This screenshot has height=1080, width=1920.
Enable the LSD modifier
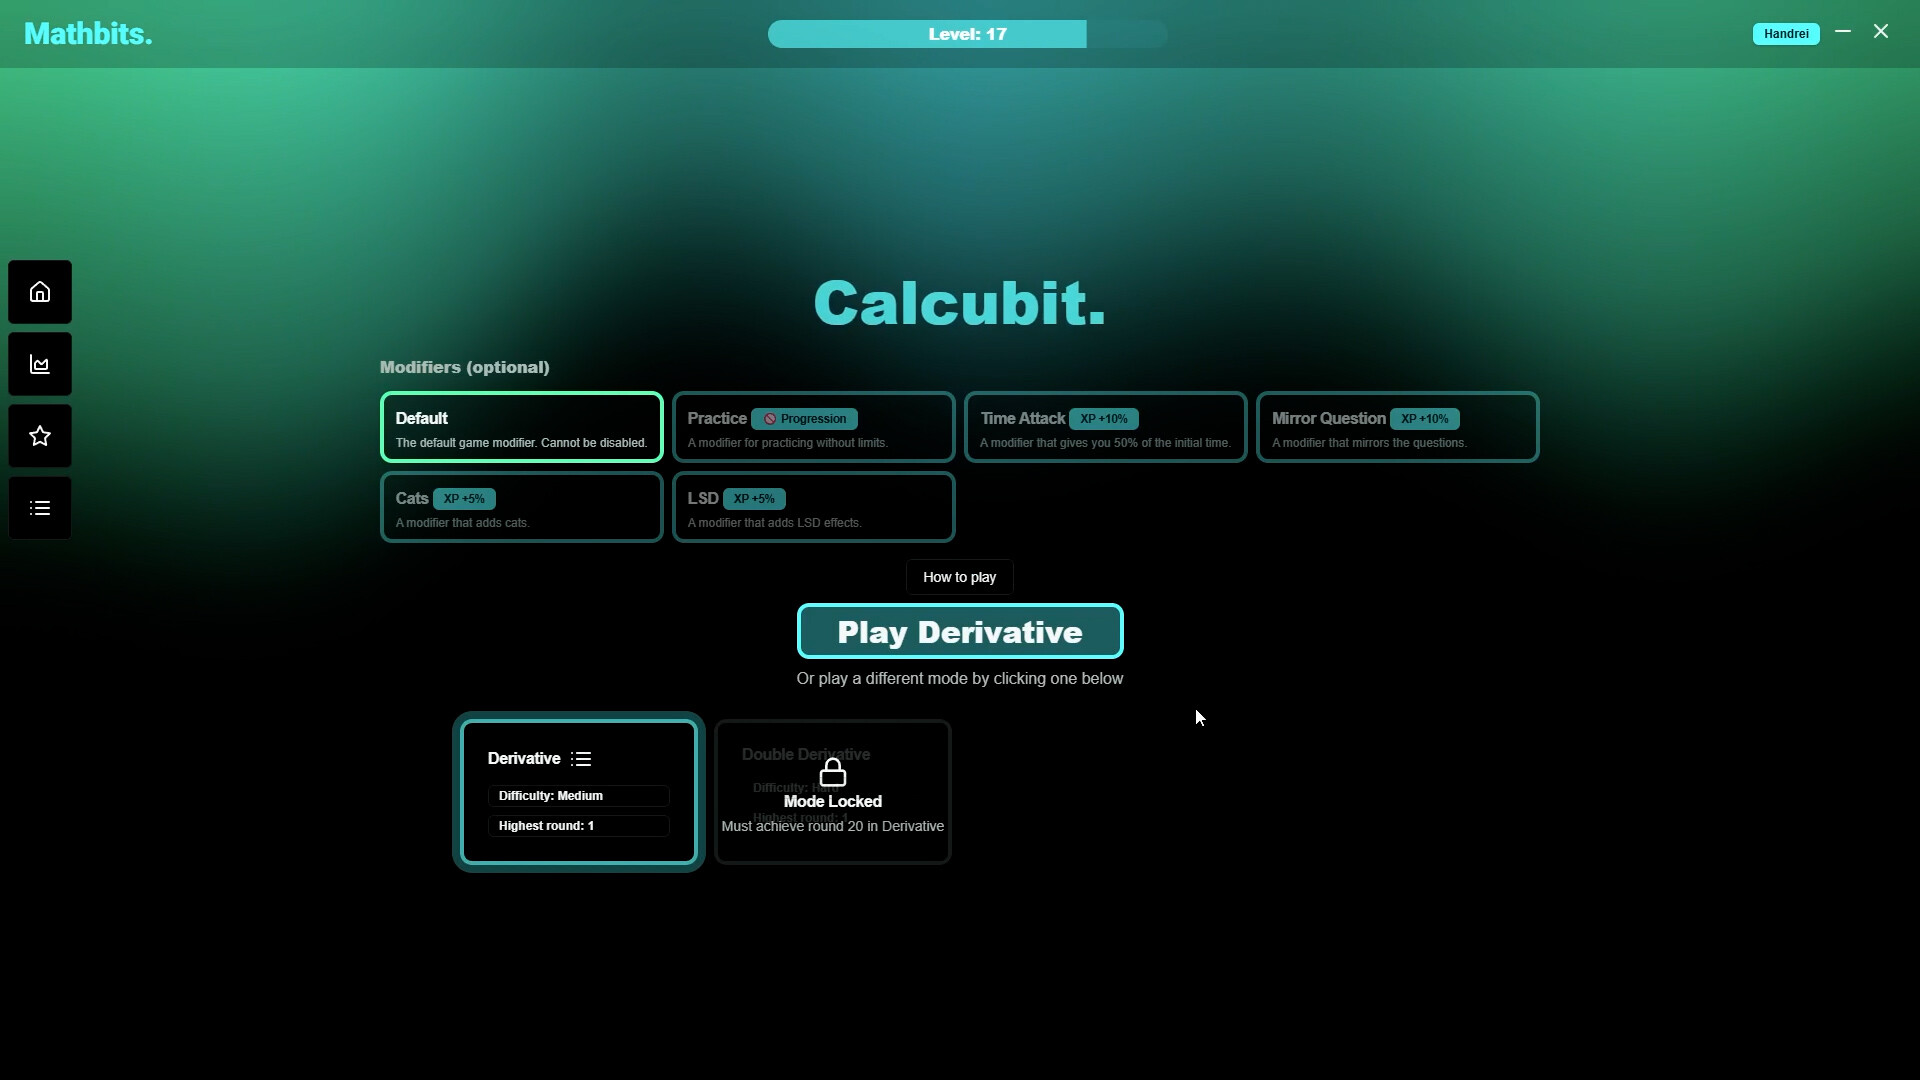813,507
